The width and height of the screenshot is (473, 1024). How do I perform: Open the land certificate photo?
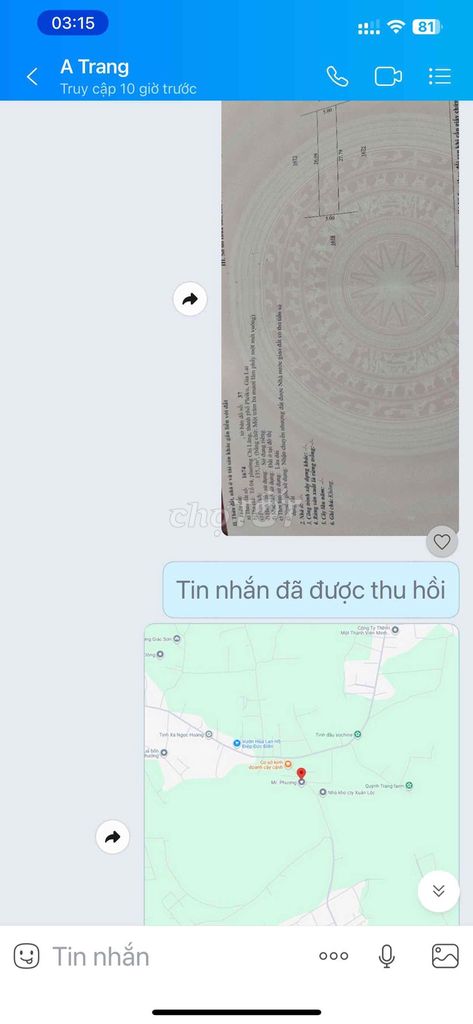click(x=340, y=318)
